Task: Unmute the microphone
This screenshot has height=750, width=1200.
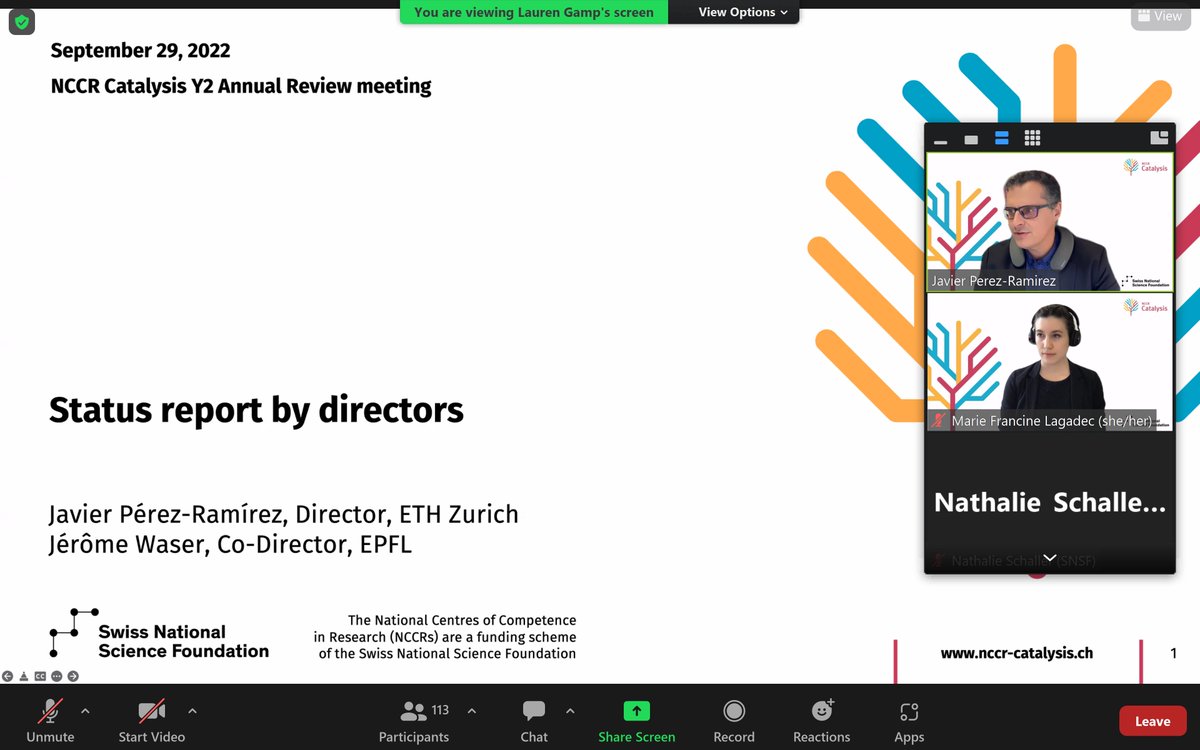Action: tap(50, 720)
